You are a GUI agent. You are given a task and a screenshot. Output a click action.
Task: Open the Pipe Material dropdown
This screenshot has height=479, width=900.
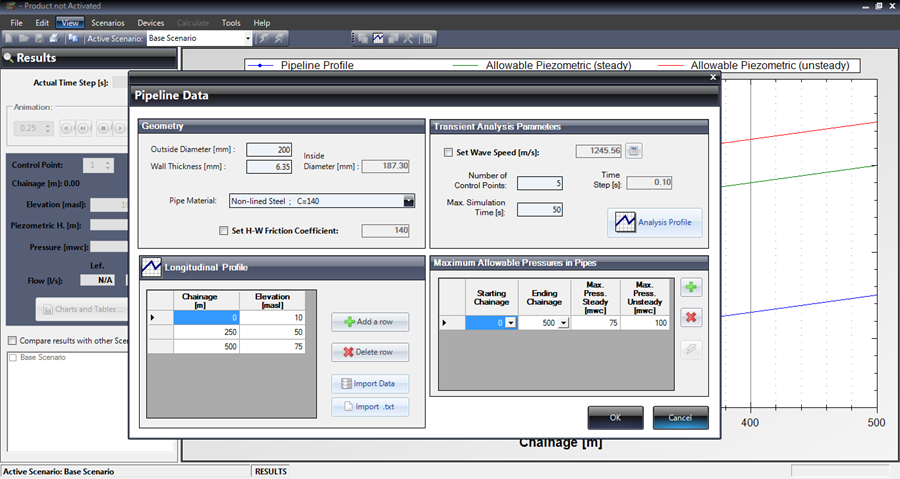(x=408, y=201)
